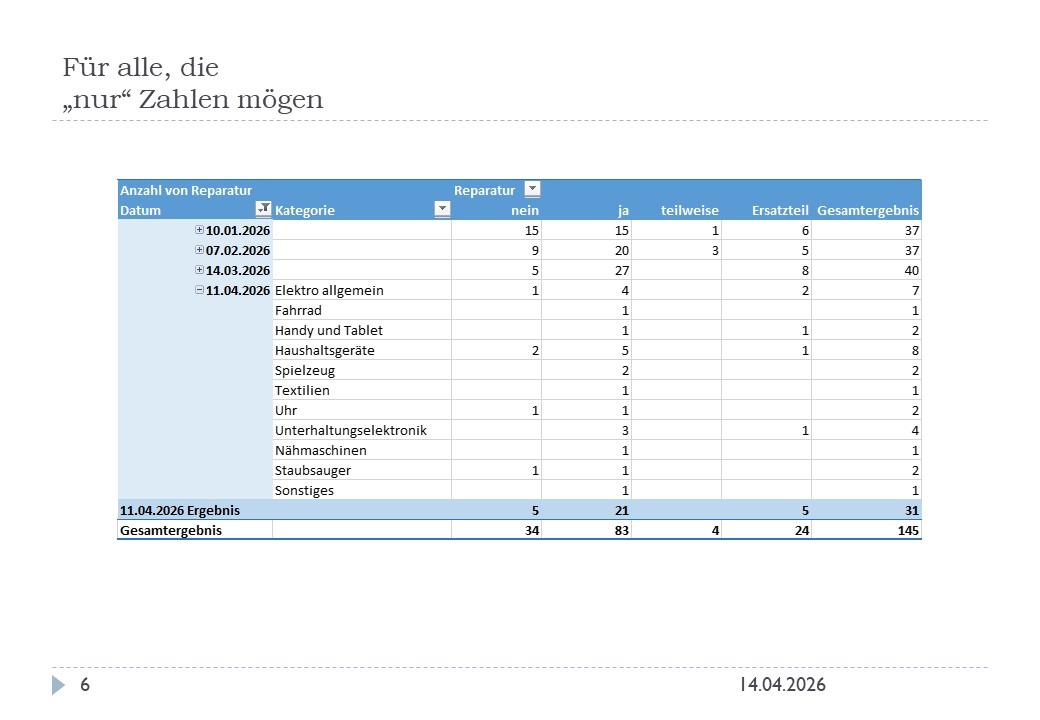The image size is (1040, 720).
Task: Click the slide title text
Action: pos(192,84)
